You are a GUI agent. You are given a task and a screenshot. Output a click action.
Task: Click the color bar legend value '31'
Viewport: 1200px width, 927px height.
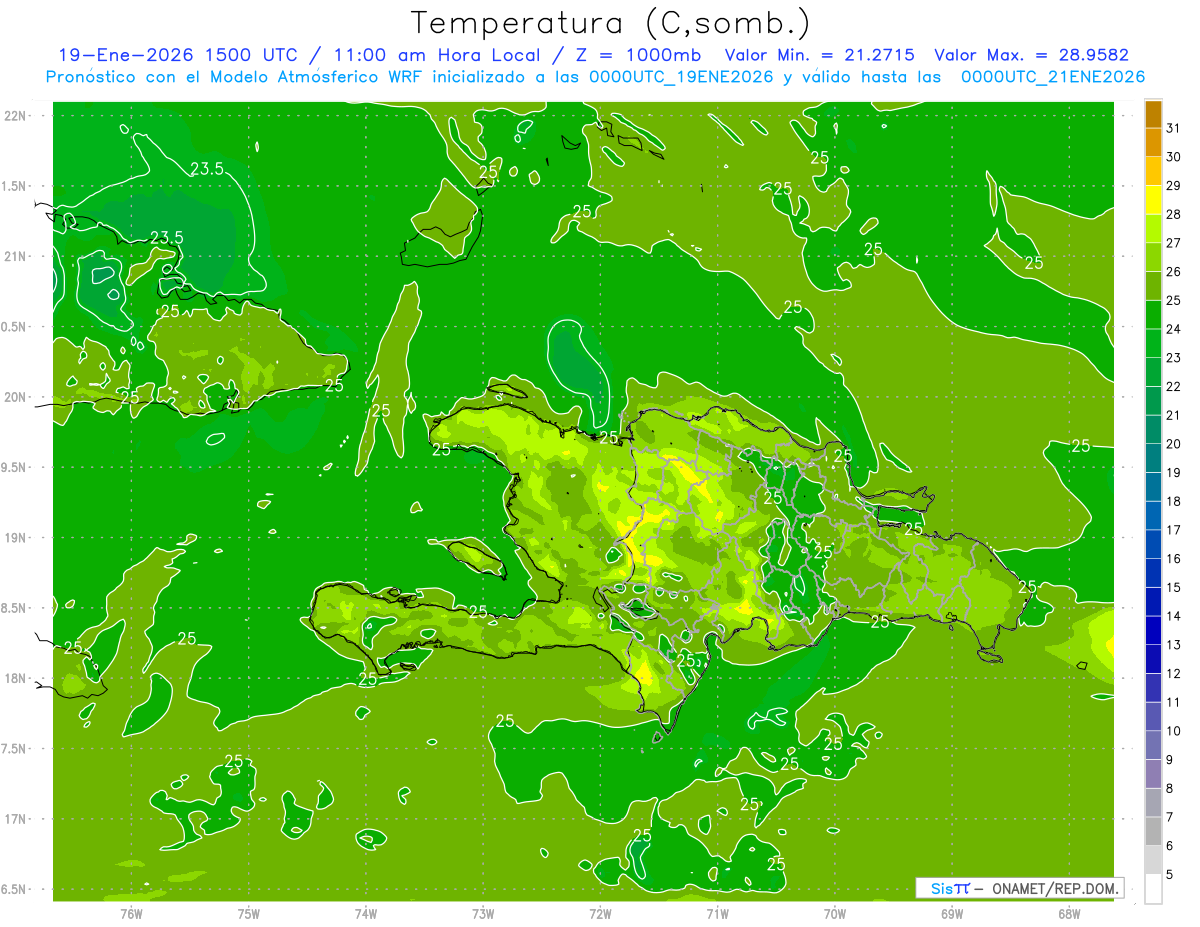pos(1174,128)
